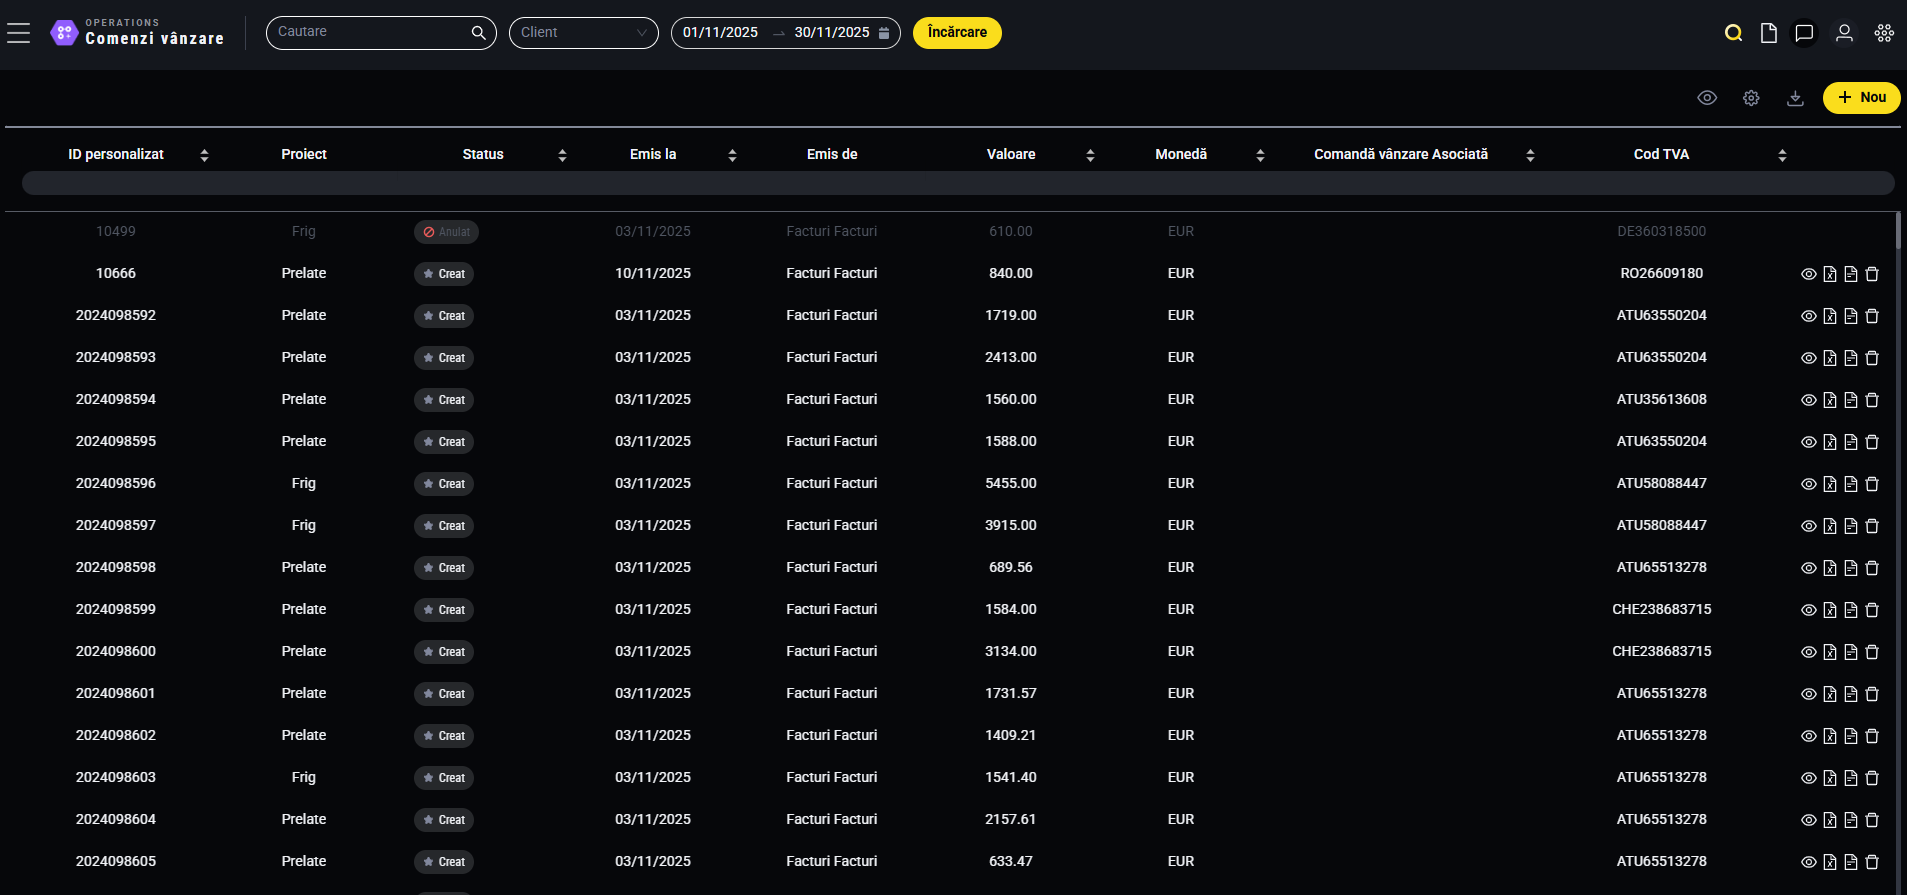The height and width of the screenshot is (895, 1907).
Task: View order 2024098598 with eye icon
Action: pyautogui.click(x=1808, y=568)
